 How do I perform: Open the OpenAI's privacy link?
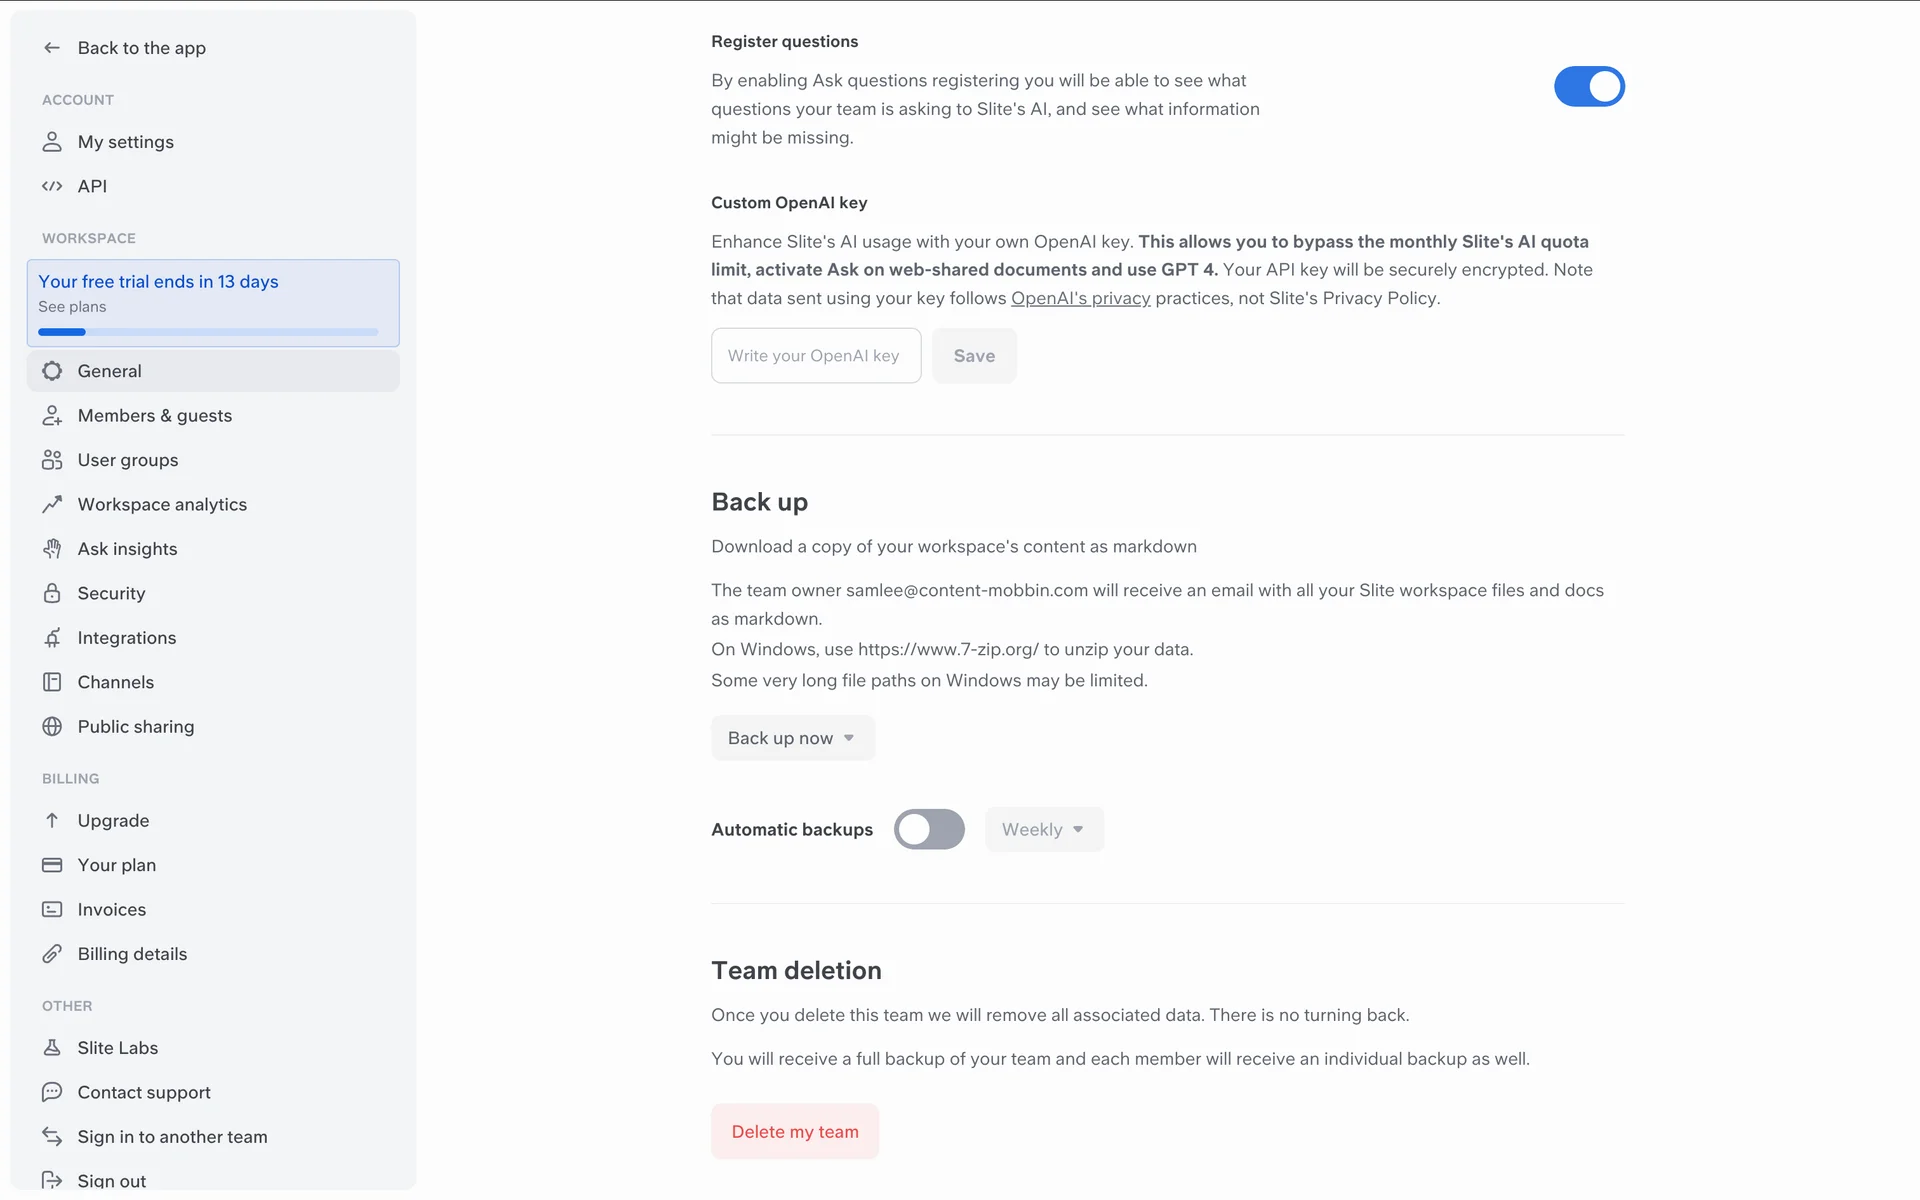point(1080,298)
